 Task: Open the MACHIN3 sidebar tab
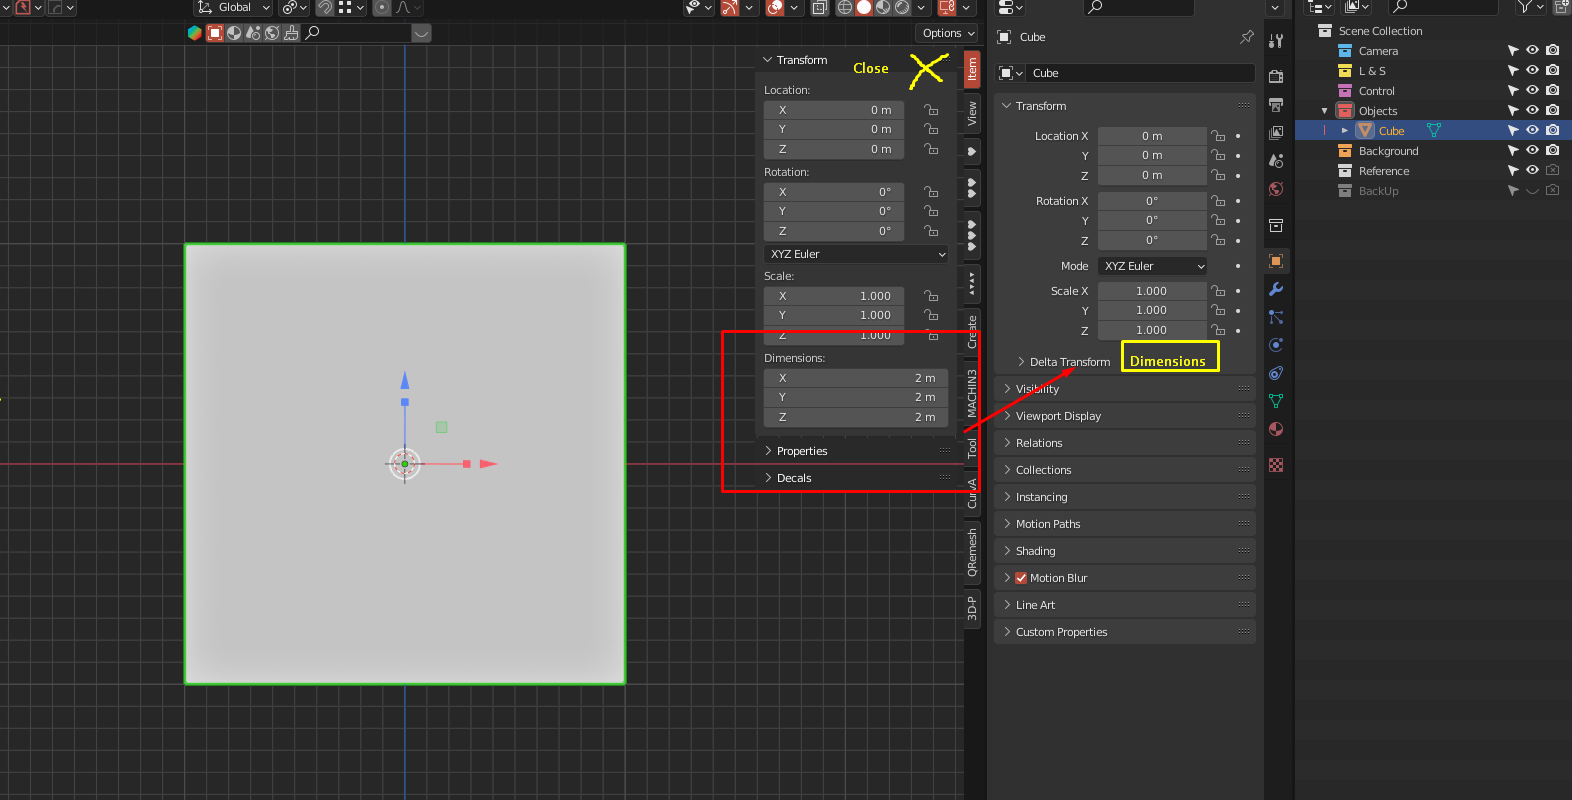click(972, 393)
